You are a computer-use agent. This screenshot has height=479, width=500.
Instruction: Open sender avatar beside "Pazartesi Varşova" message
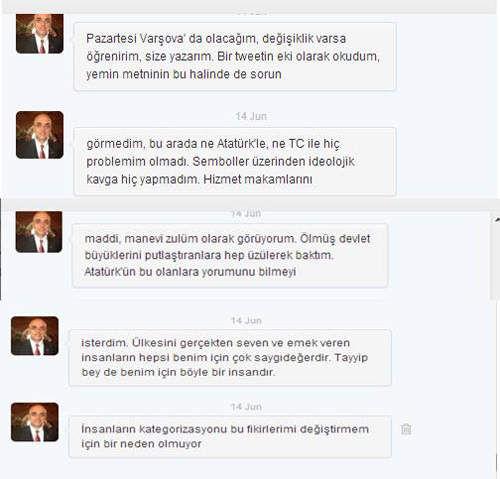point(40,34)
